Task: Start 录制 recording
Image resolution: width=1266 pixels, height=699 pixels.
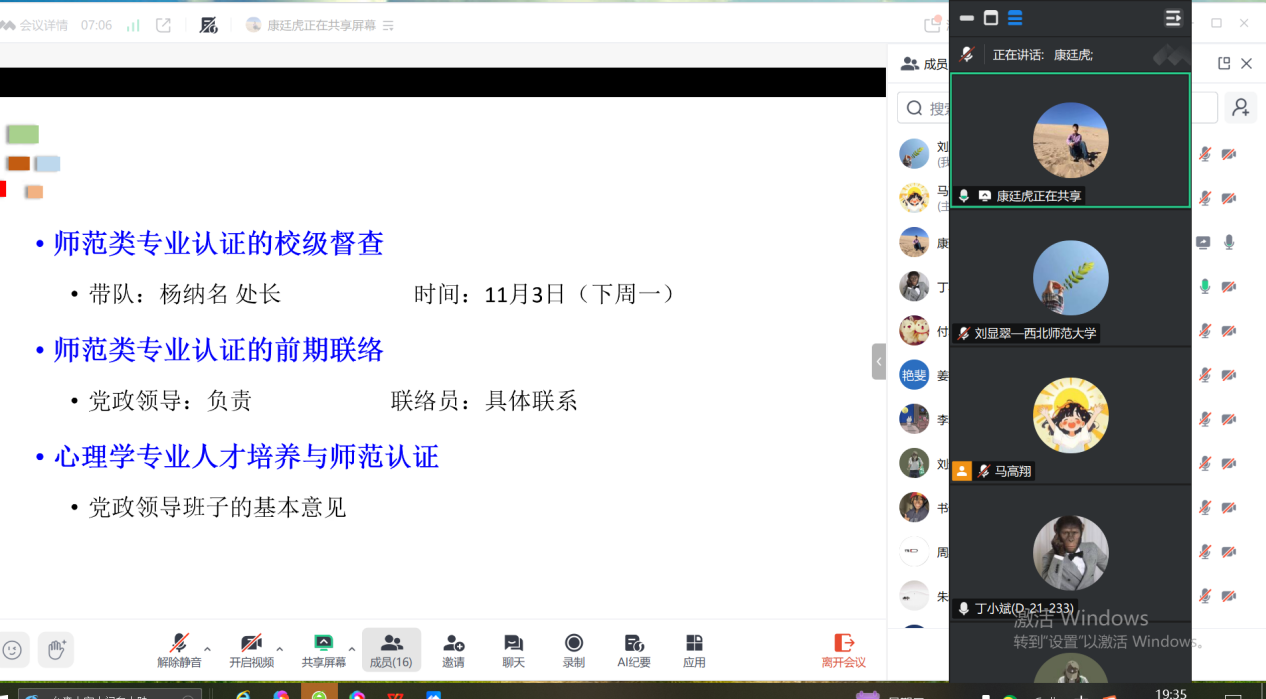Action: (x=573, y=643)
